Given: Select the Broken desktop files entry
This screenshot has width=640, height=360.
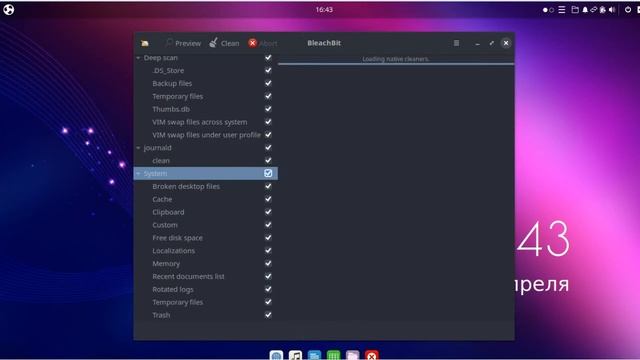Looking at the screenshot, I should 186,186.
